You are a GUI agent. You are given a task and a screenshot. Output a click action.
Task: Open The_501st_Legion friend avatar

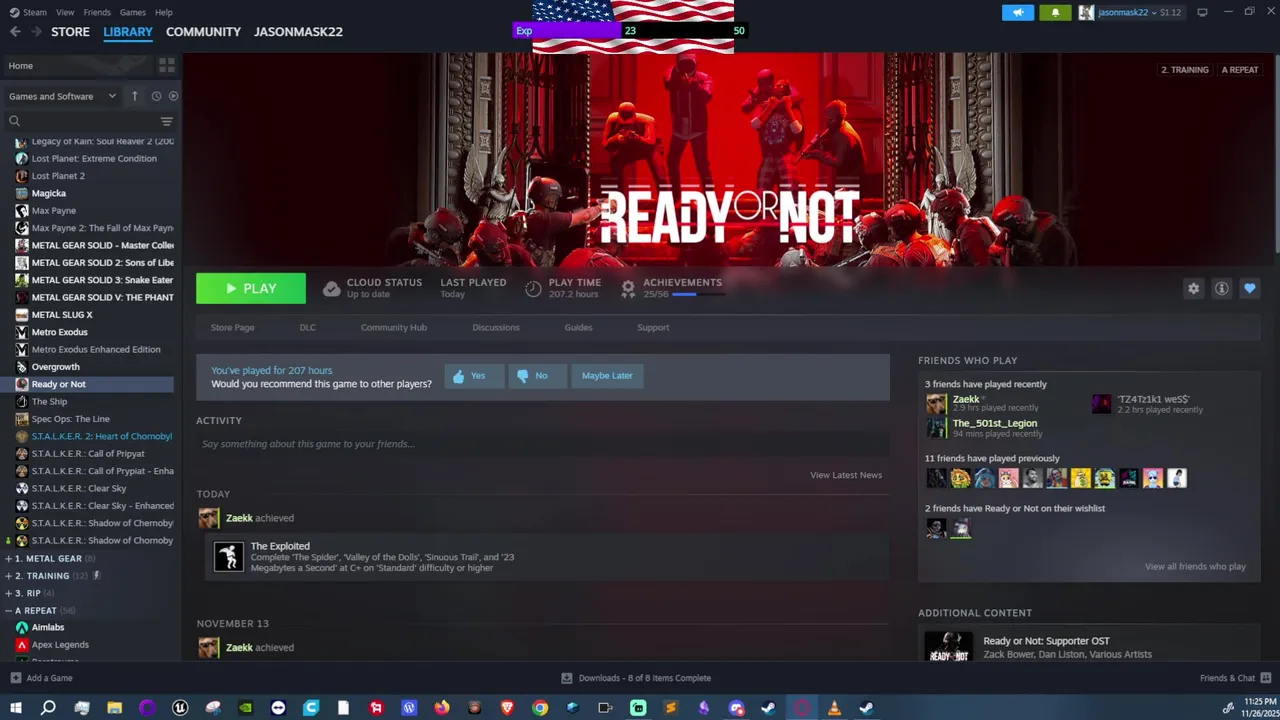(x=936, y=428)
